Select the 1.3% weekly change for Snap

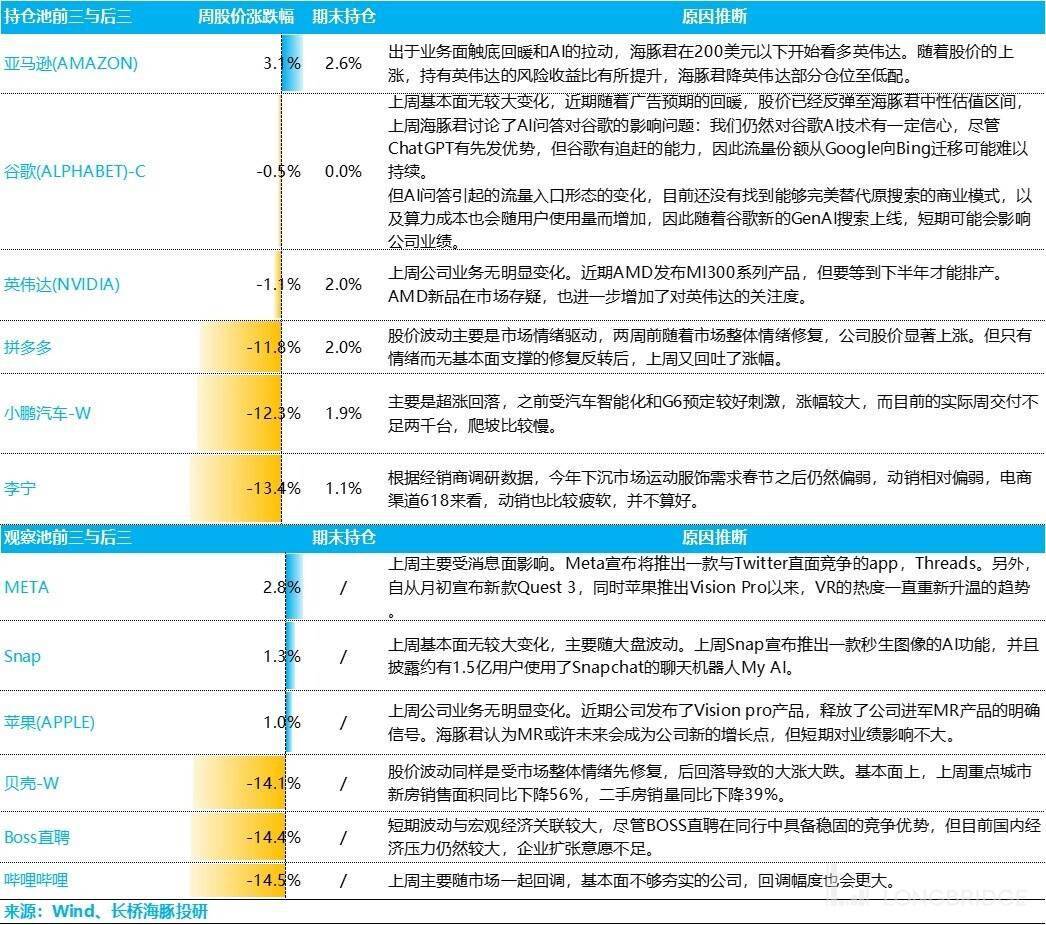pyautogui.click(x=282, y=656)
